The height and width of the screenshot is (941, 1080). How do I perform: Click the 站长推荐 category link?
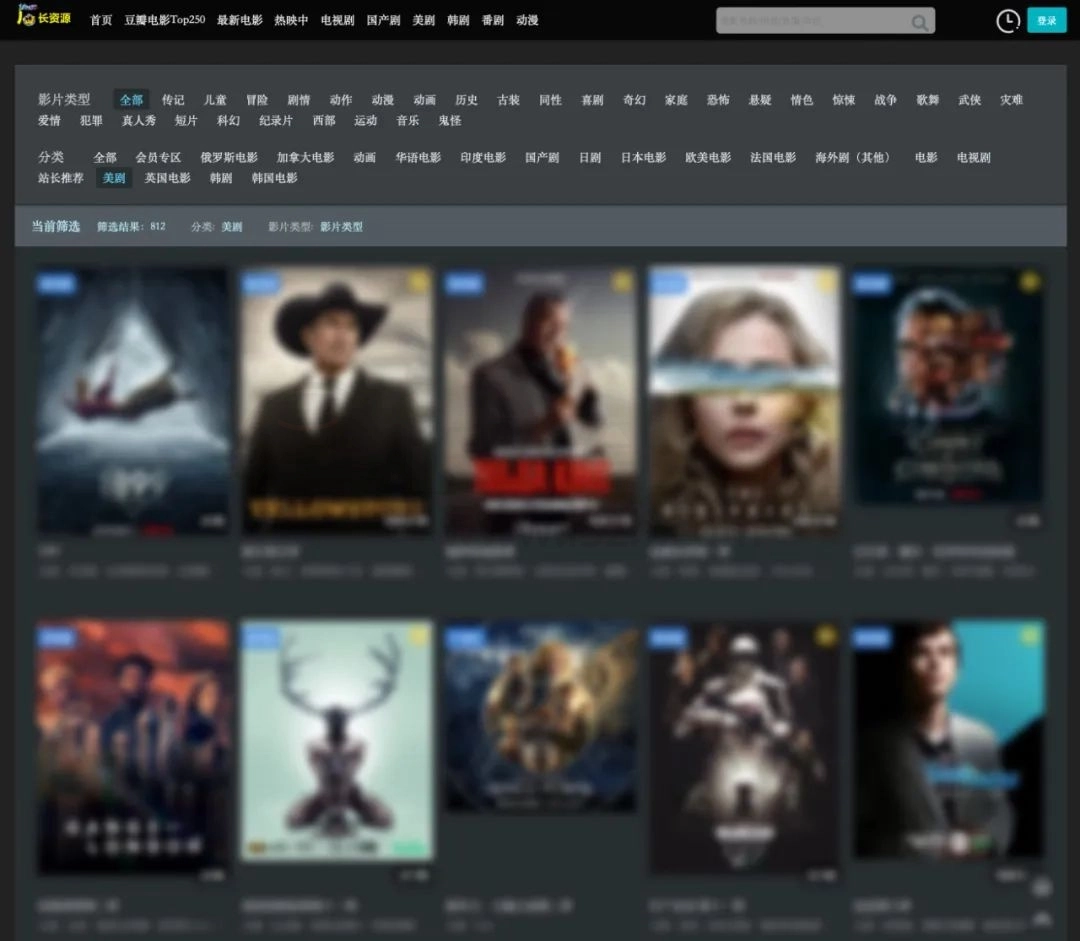[61, 179]
